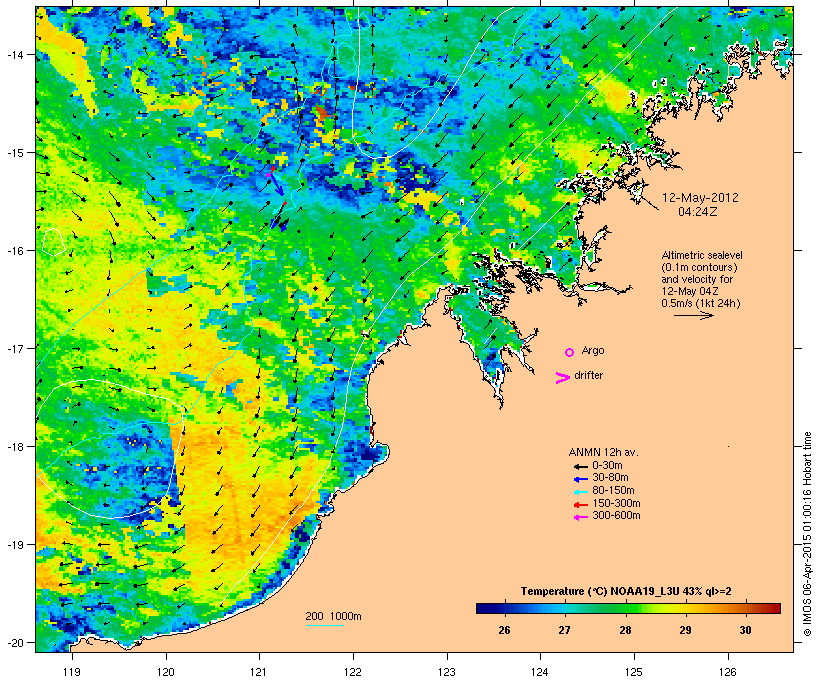Click the '30-80m' depth label
The height and width of the screenshot is (680, 820).
click(610, 478)
